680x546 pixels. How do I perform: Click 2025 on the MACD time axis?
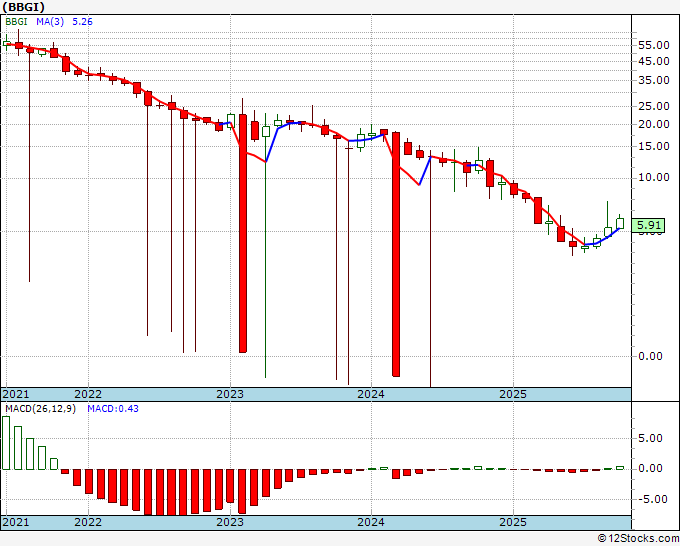pyautogui.click(x=513, y=522)
